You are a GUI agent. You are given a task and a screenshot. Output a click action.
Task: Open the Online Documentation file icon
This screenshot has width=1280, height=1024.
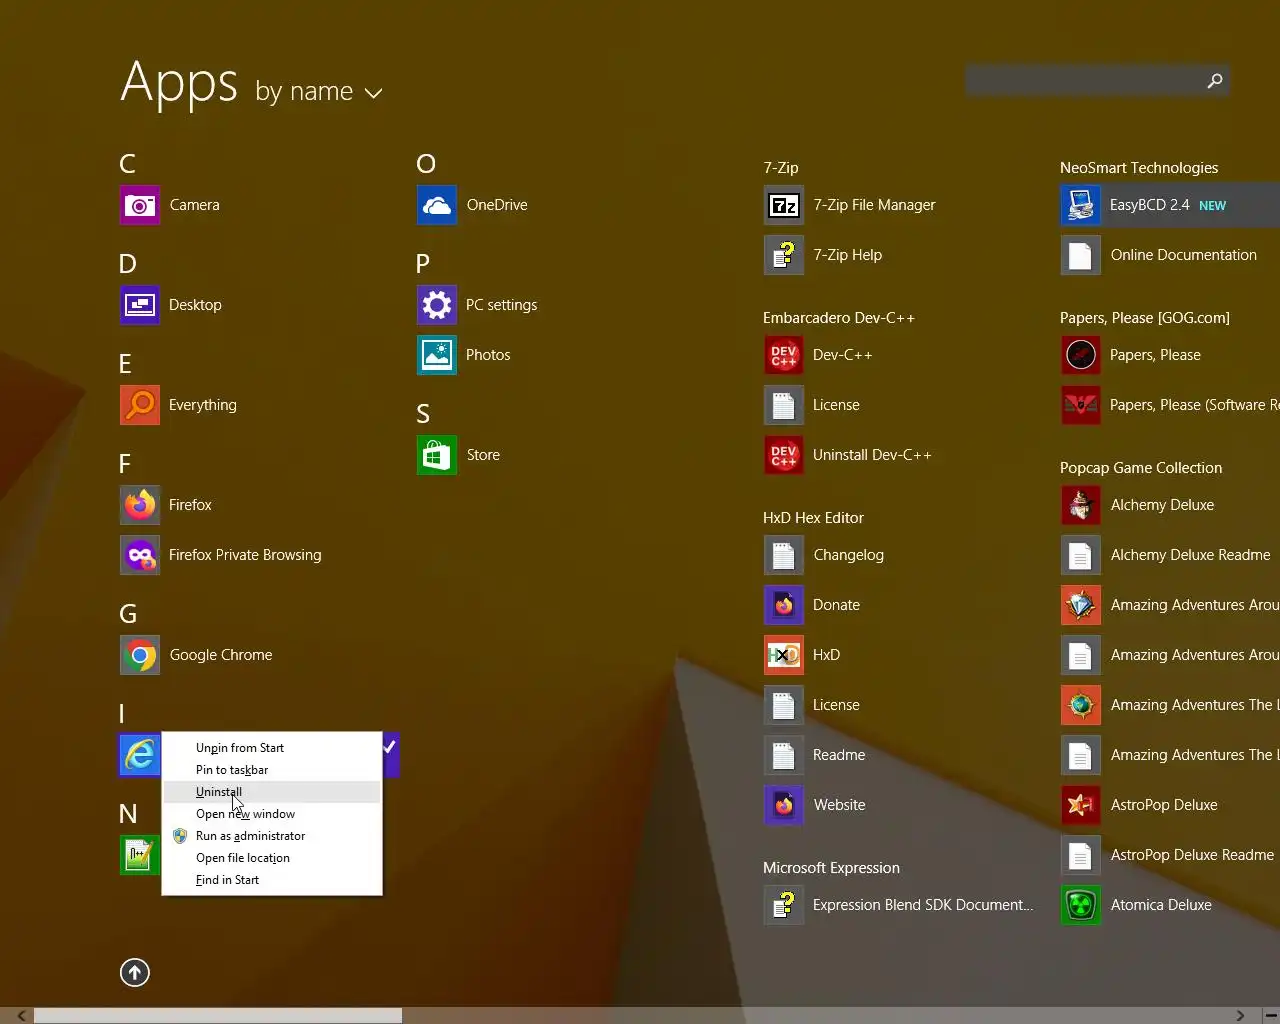[1081, 255]
